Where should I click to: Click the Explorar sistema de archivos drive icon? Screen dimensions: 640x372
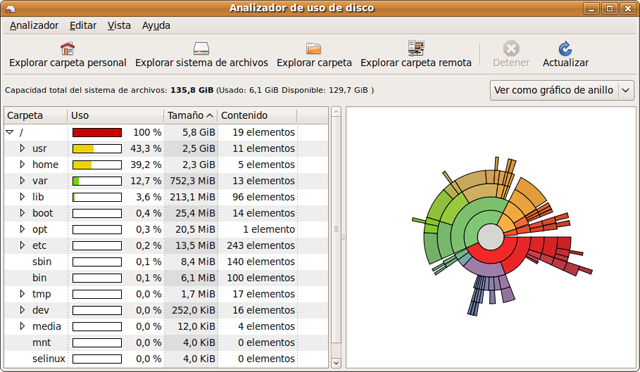(x=201, y=49)
